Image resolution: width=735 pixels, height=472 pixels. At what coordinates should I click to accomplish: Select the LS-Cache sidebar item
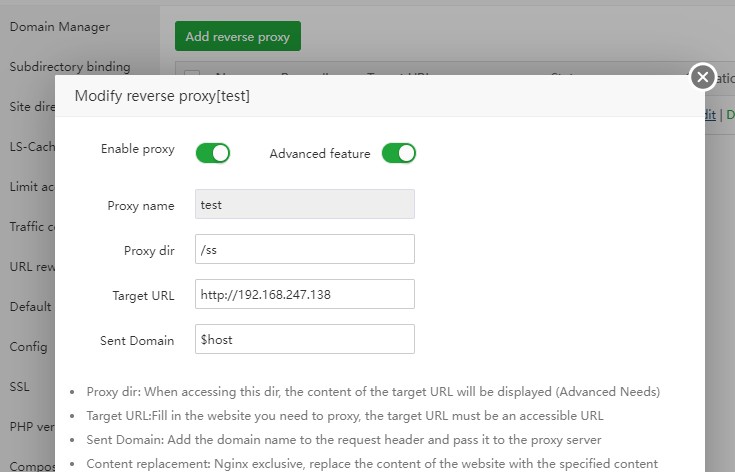pyautogui.click(x=32, y=147)
